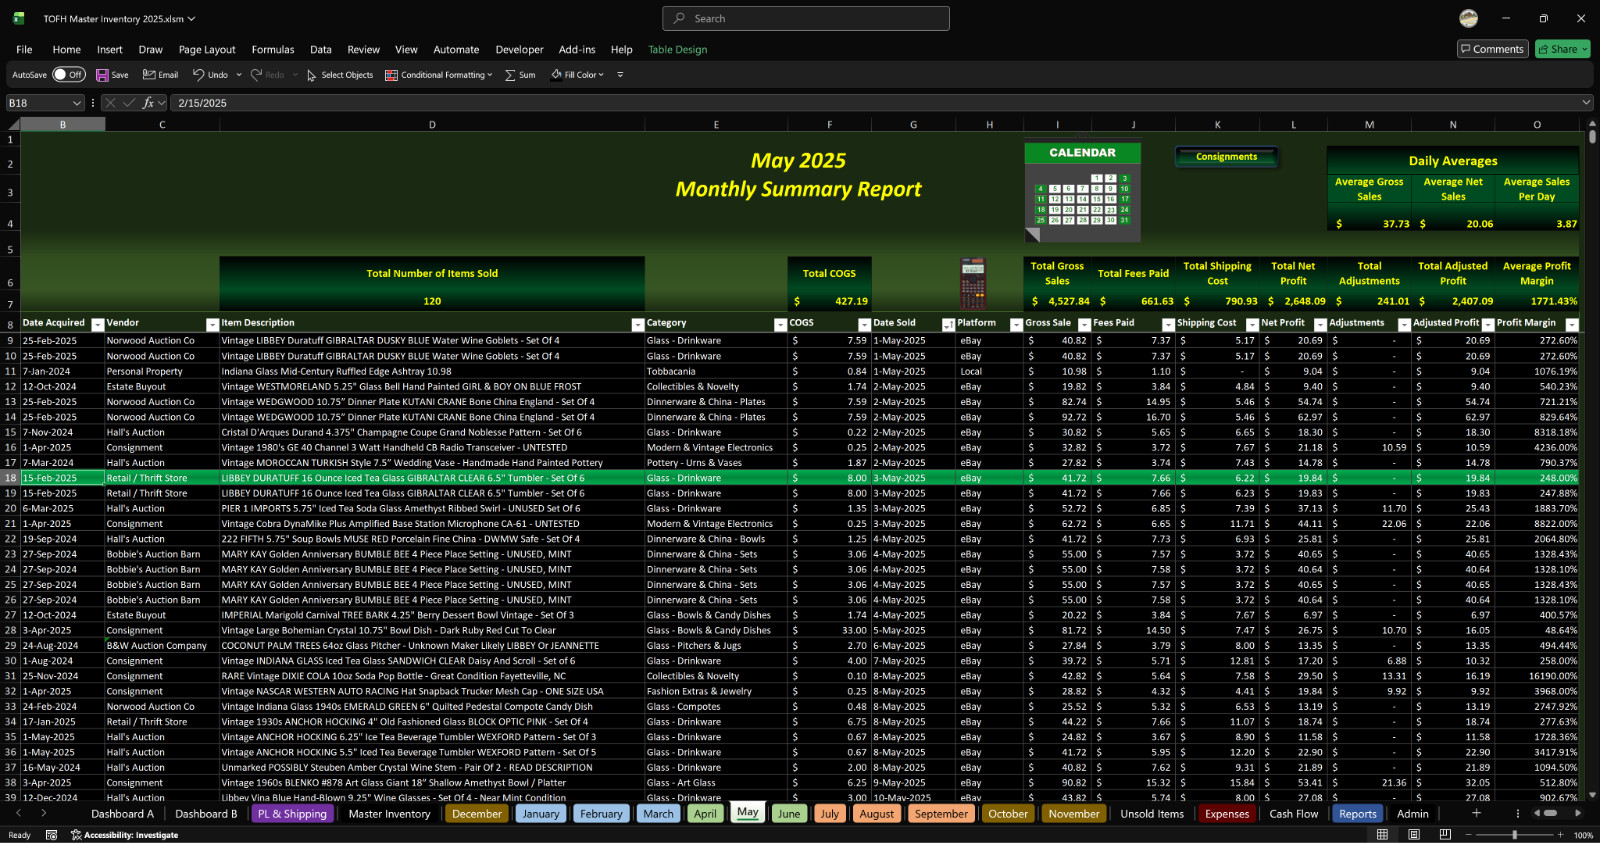
Task: Open Undo history dropdown arrow
Action: click(239, 75)
